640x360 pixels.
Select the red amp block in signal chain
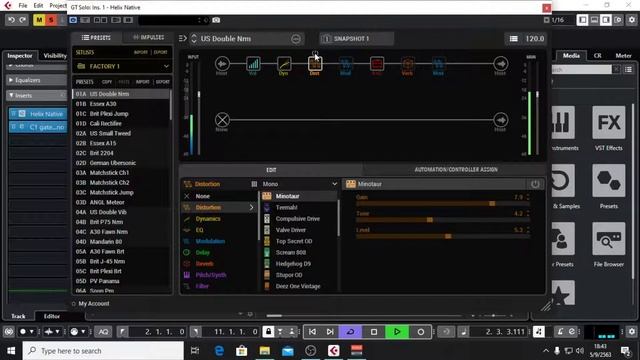pyautogui.click(x=376, y=64)
